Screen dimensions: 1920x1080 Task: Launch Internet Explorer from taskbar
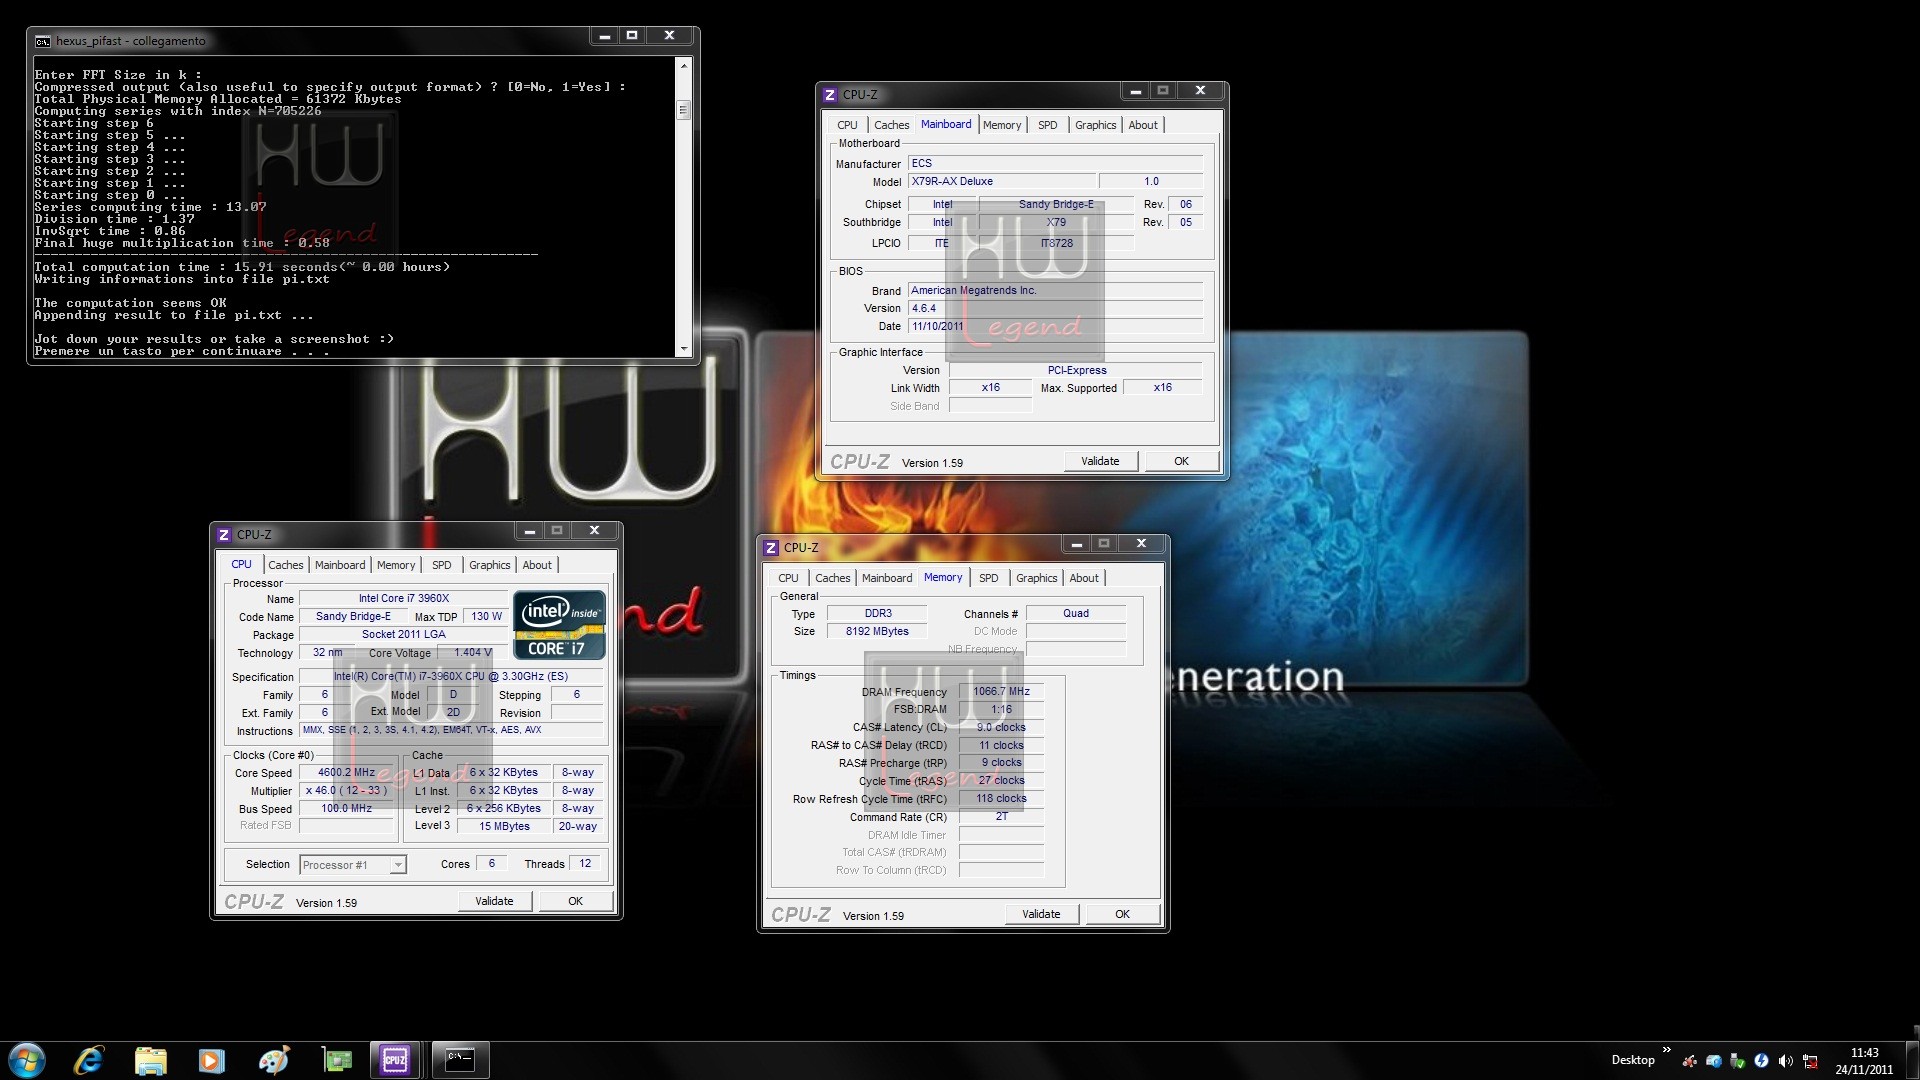click(x=89, y=1060)
